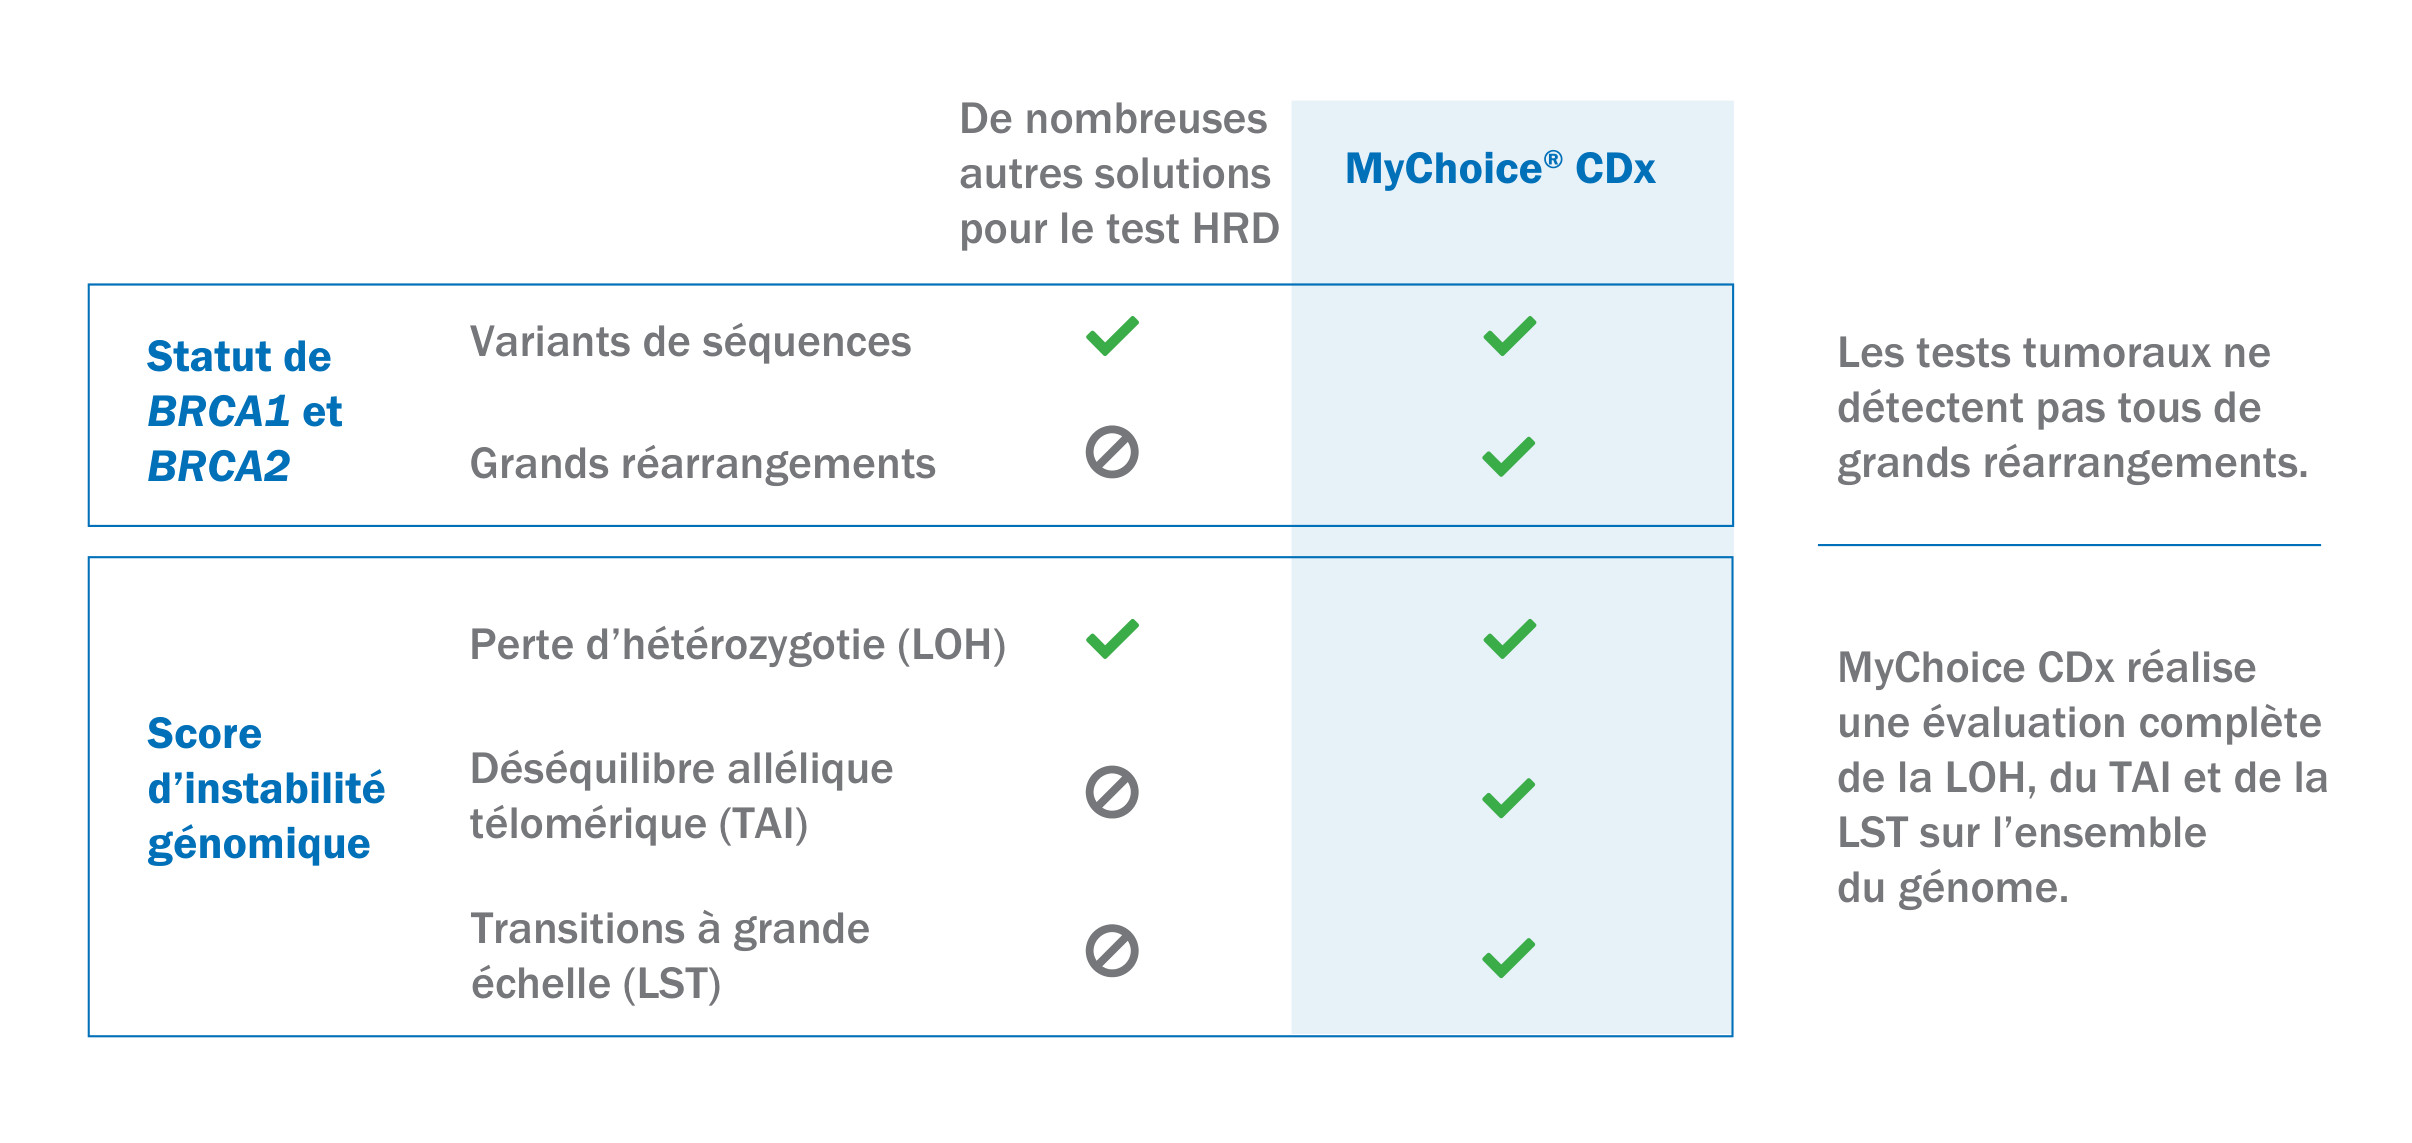Click the MyChoice checkmark in the LST row
The image size is (2412, 1143).
[x=1508, y=958]
